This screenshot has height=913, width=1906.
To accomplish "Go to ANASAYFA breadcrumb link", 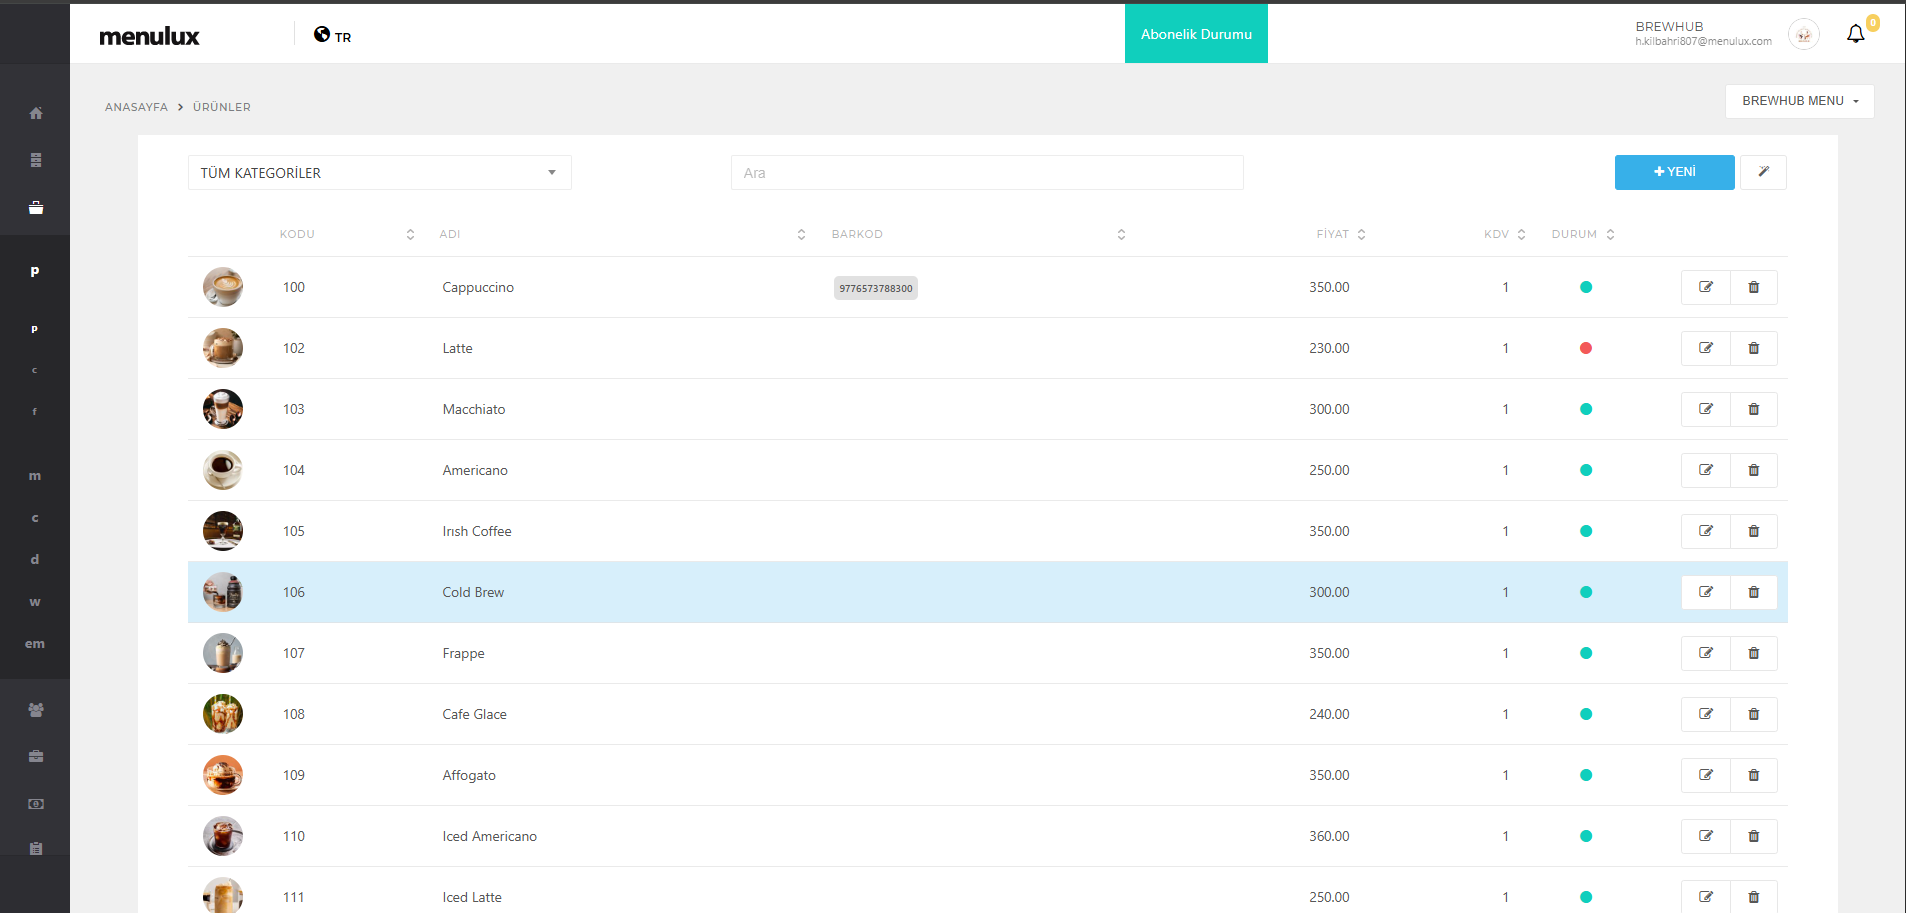I will 136,107.
